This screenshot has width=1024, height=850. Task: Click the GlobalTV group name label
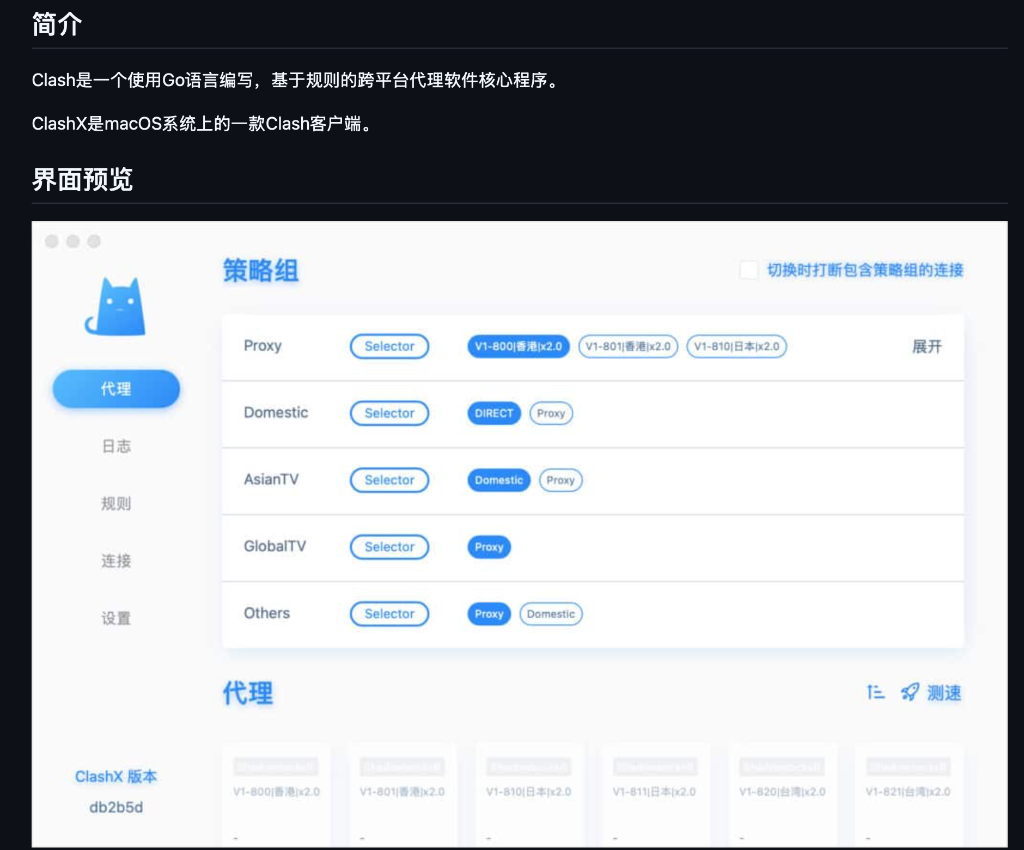275,546
